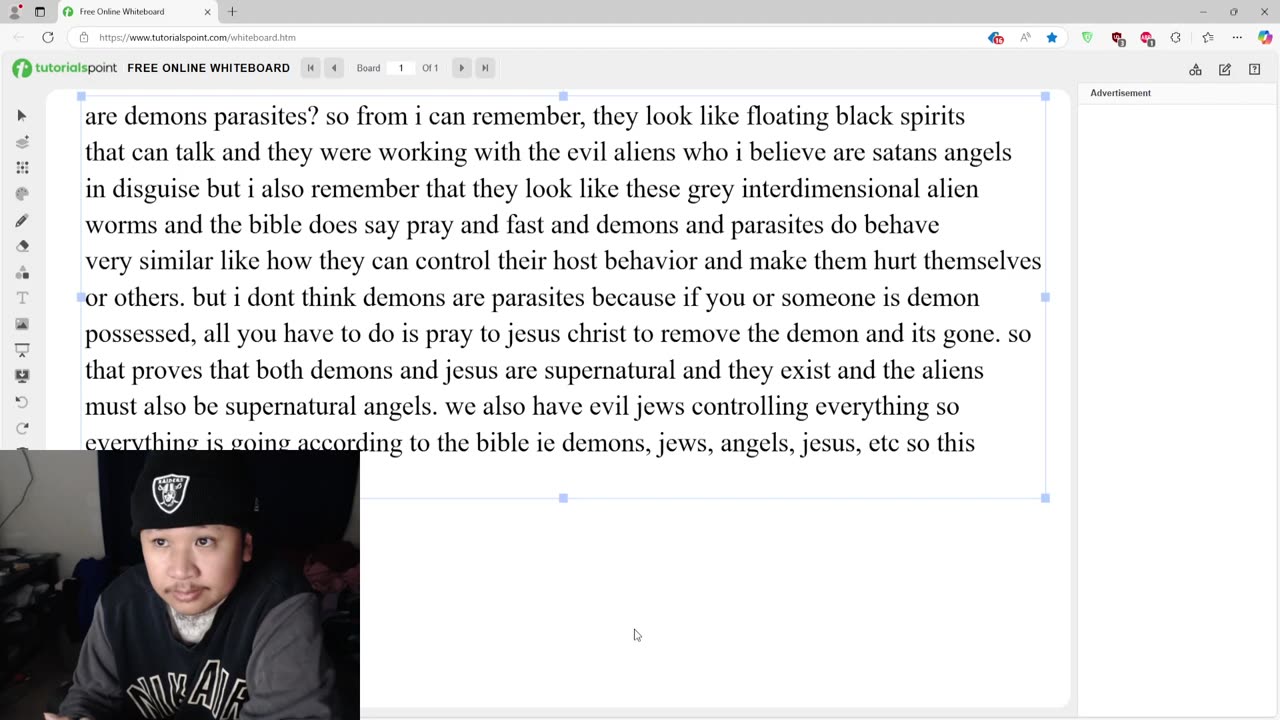Screen dimensions: 1280x720
Task: Close the Free Online Whiteboard tab
Action: click(x=207, y=12)
